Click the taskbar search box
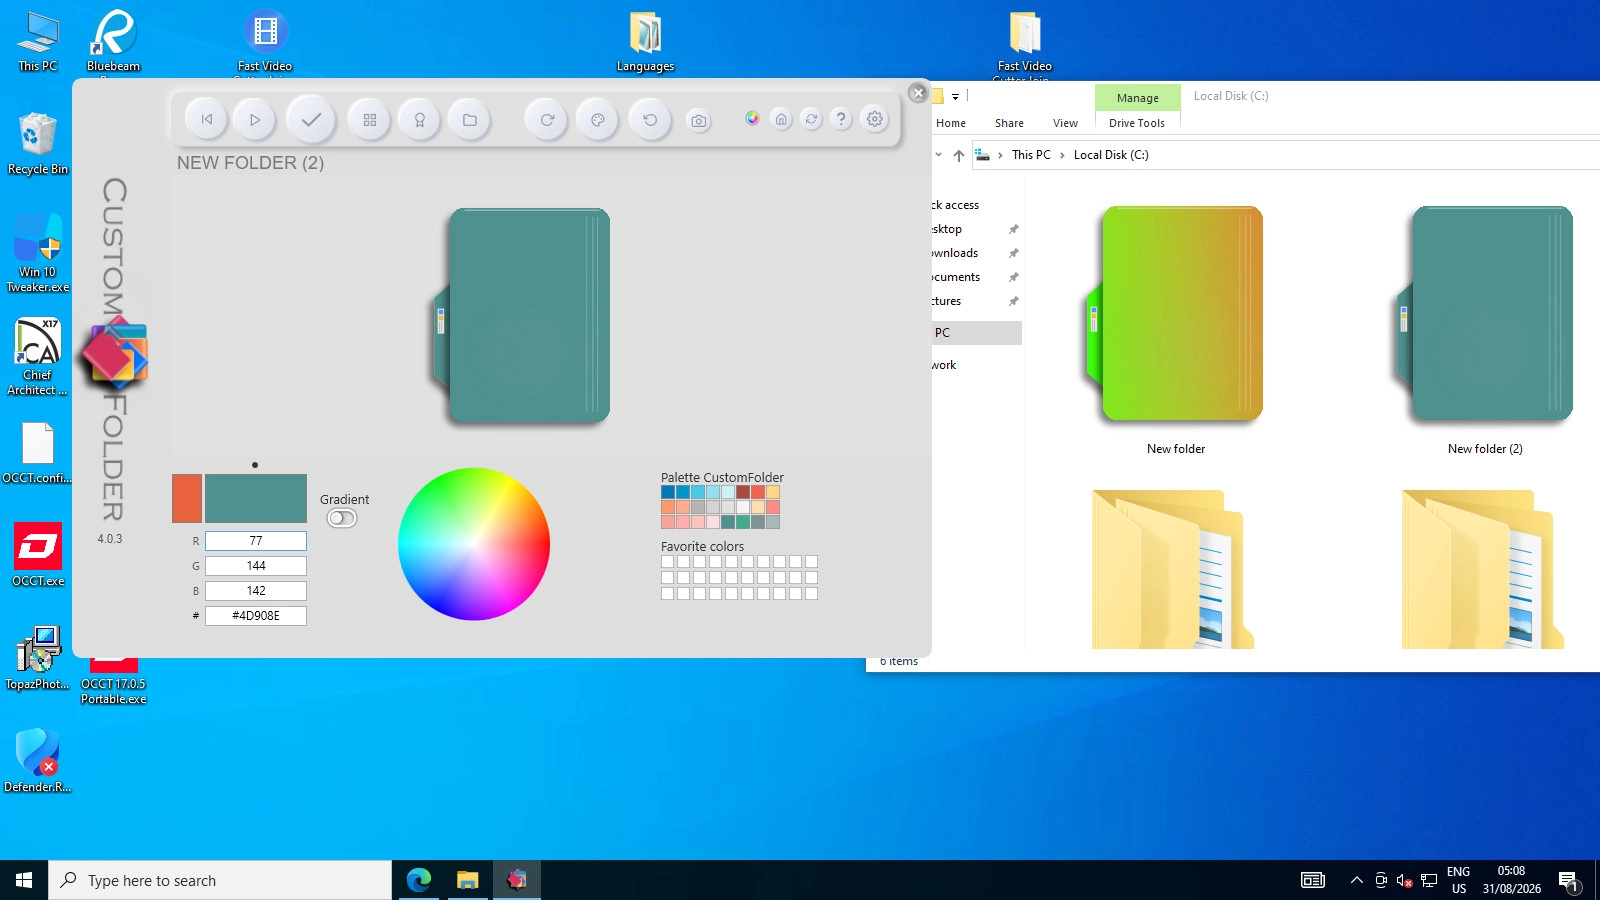 coord(220,880)
